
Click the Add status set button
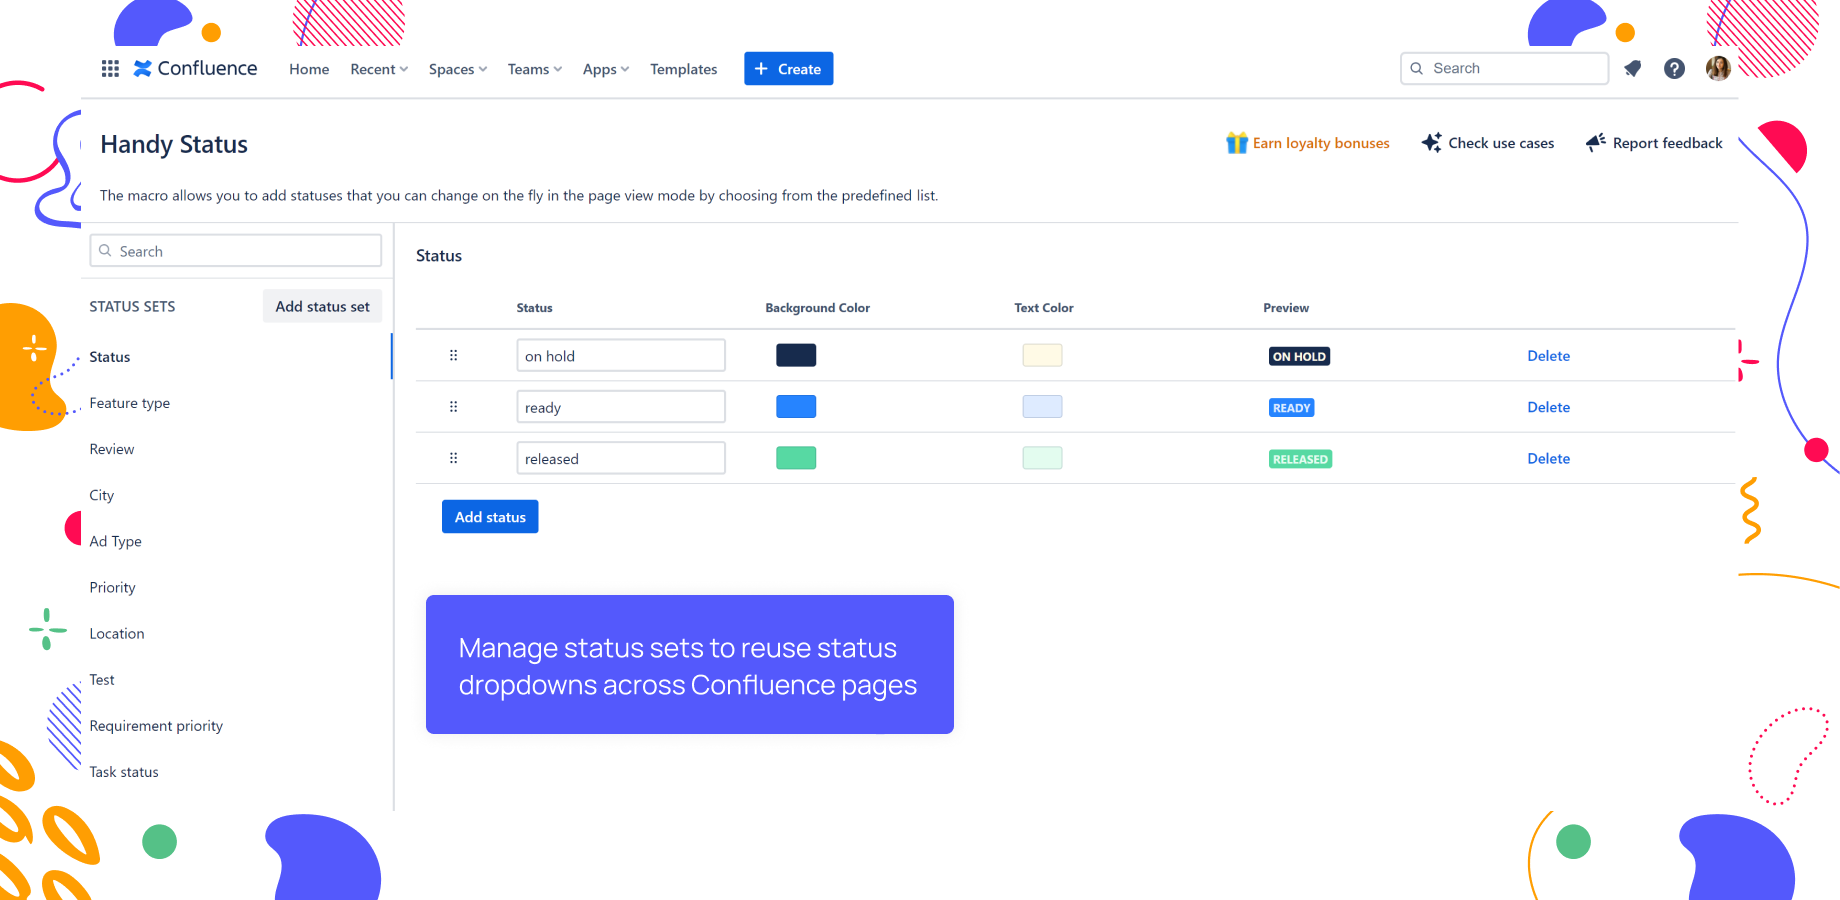[x=322, y=306]
